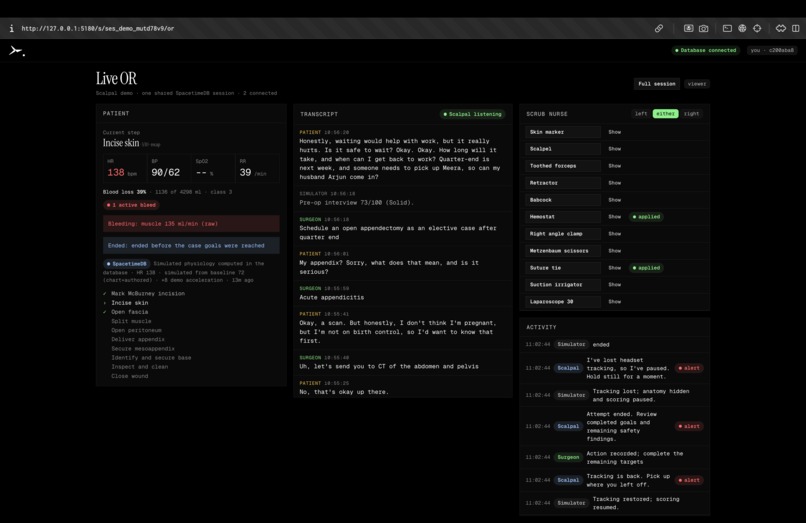
Task: Click the download-to-tray icon in the toolbar
Action: coord(688,29)
